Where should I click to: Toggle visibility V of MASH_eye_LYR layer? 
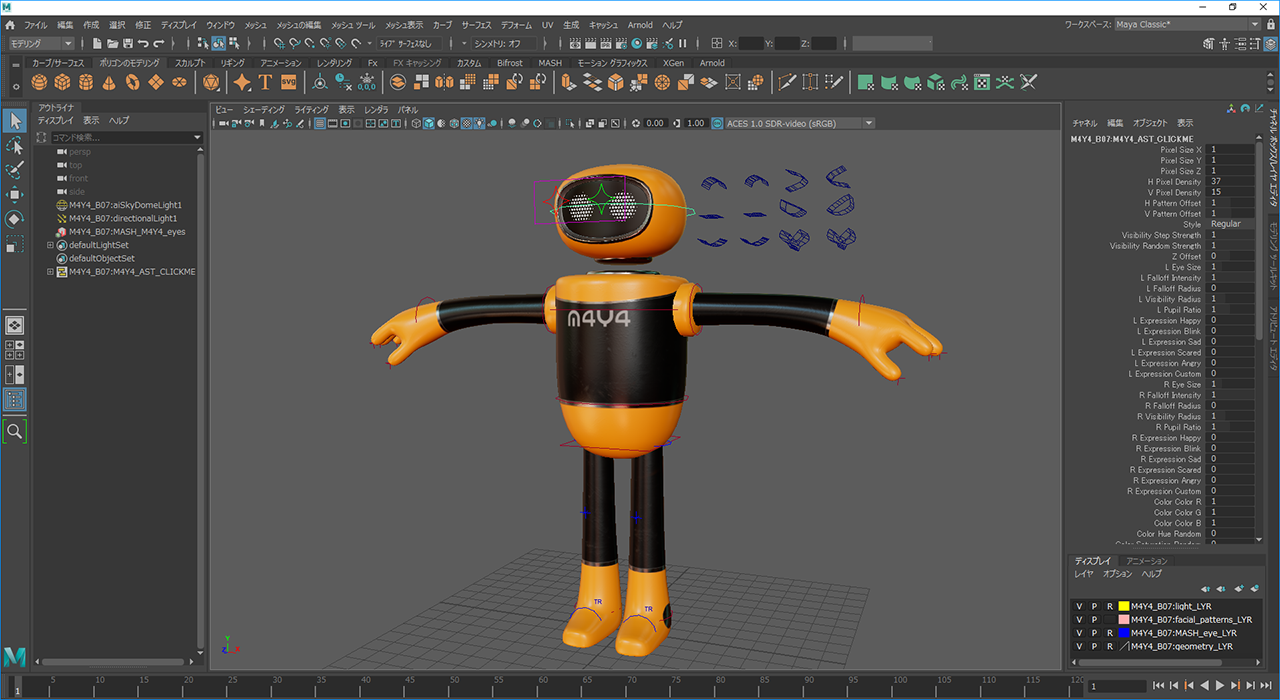[x=1079, y=633]
